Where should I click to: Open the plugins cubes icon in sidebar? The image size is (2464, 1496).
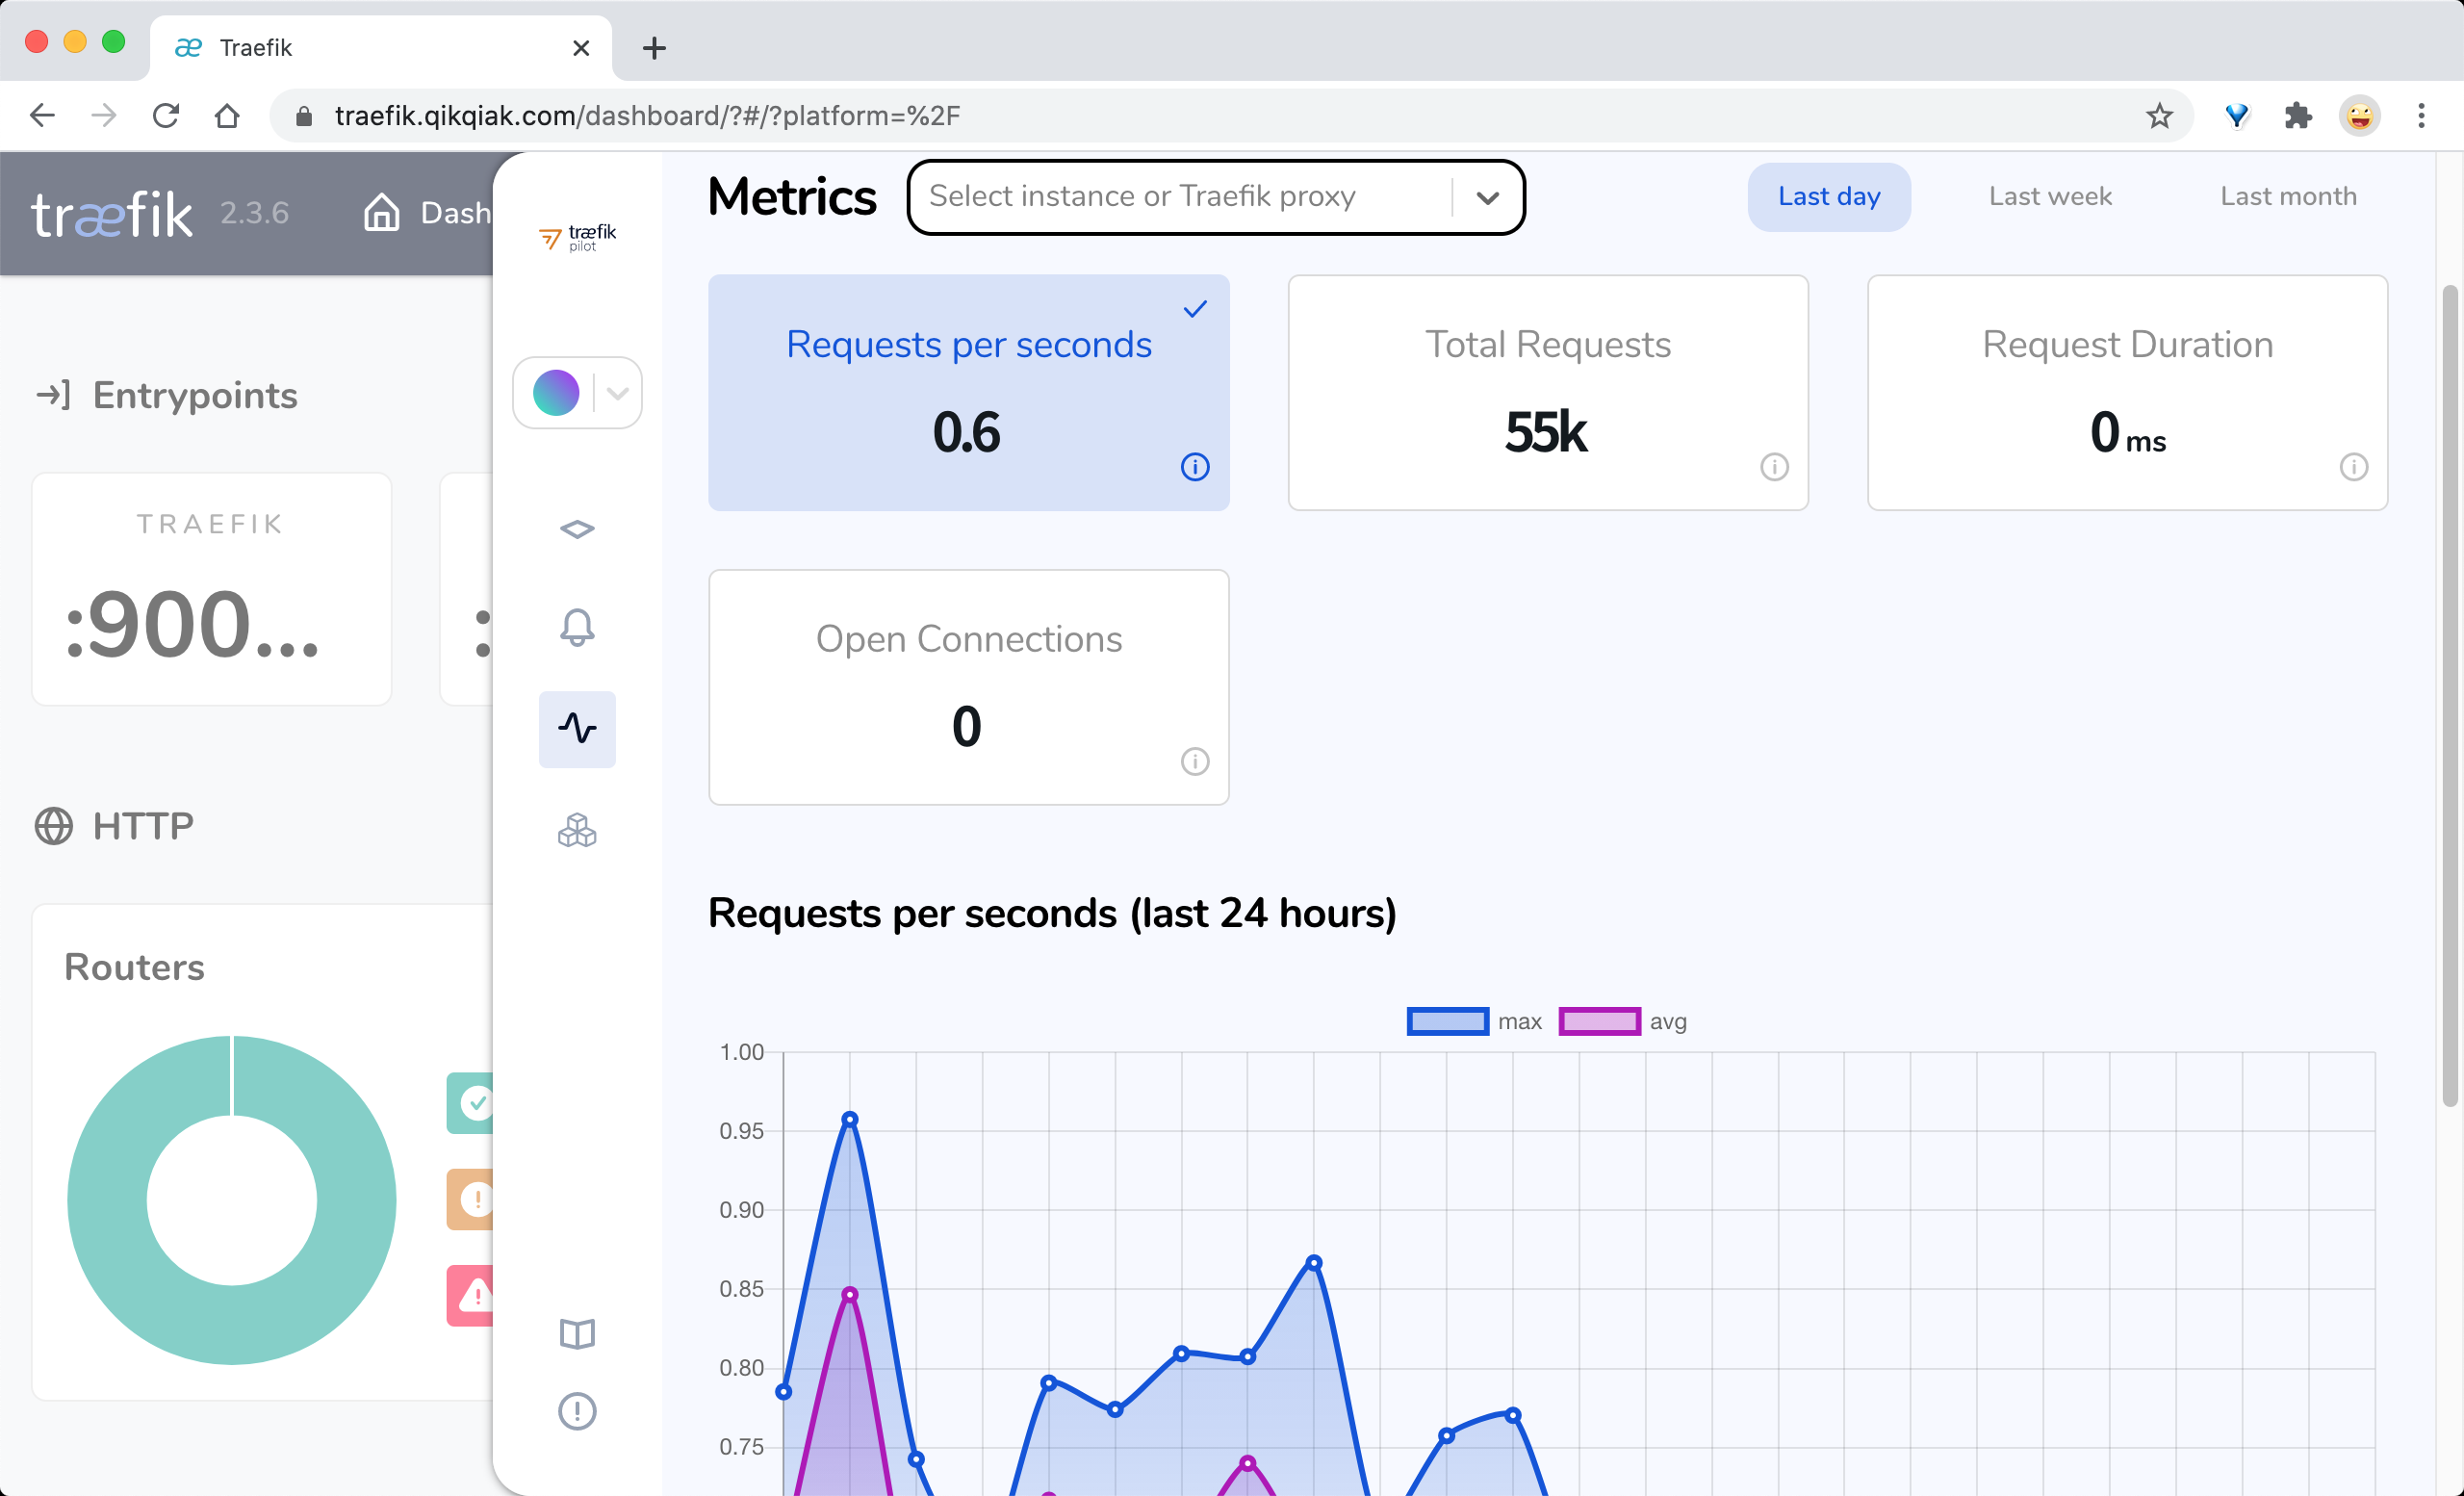(x=577, y=831)
